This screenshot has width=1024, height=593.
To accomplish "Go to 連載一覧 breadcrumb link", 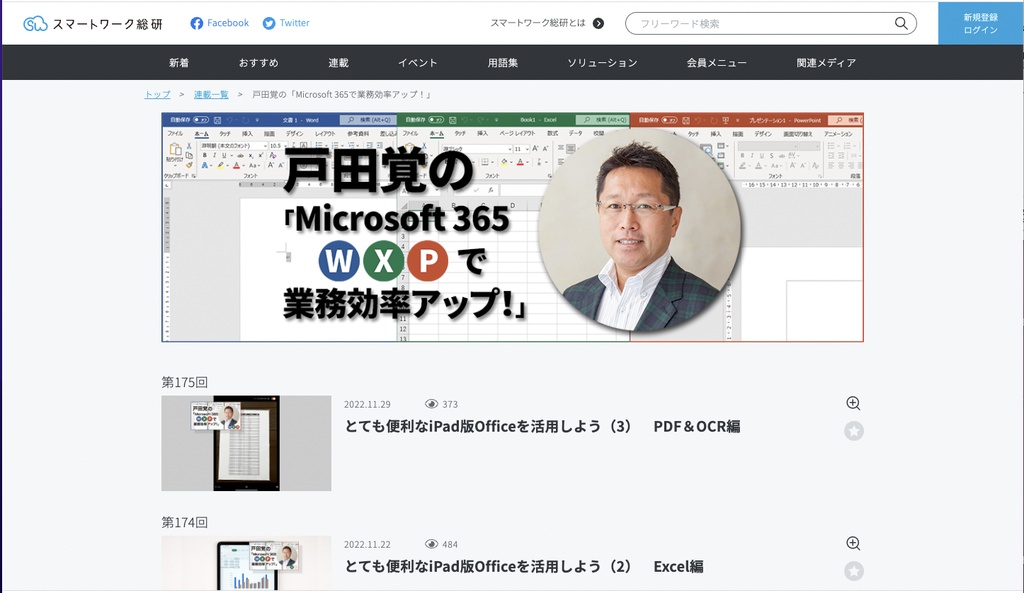I will tap(211, 95).
